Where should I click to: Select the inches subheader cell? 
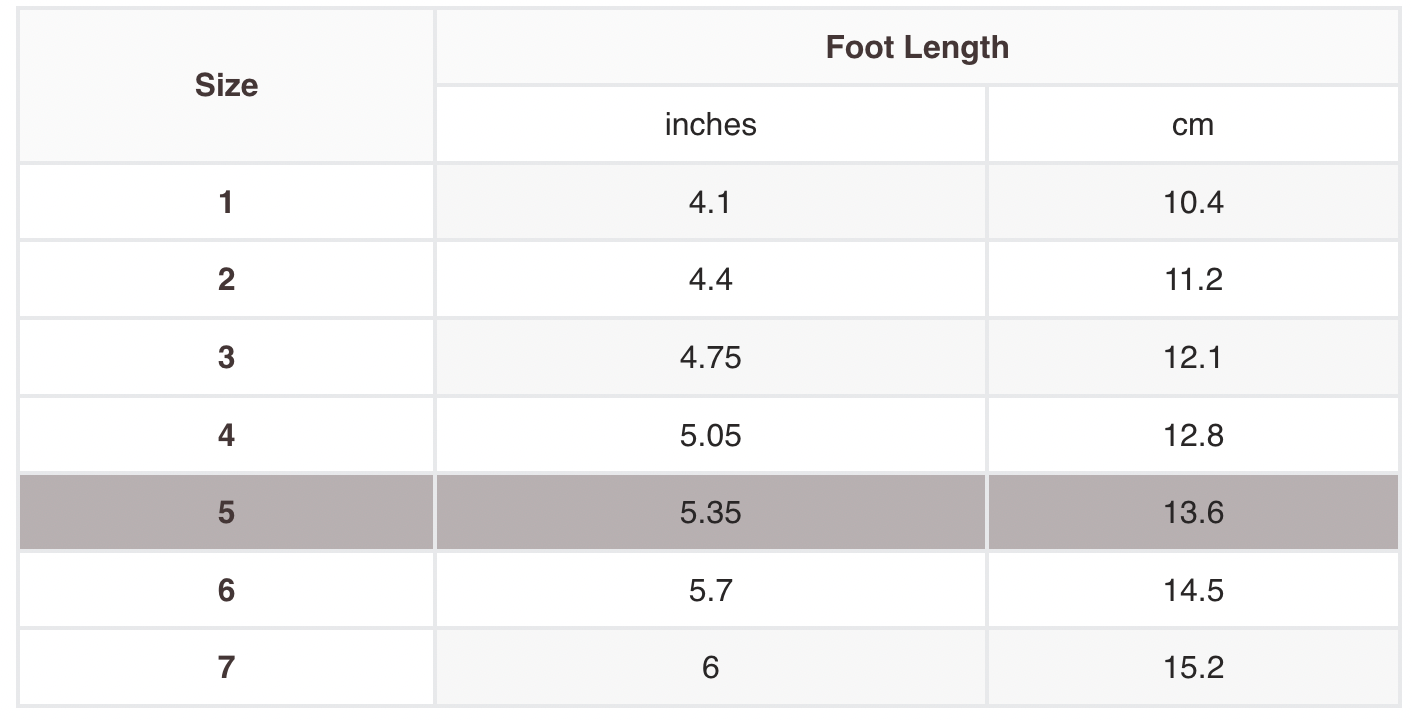click(x=710, y=124)
